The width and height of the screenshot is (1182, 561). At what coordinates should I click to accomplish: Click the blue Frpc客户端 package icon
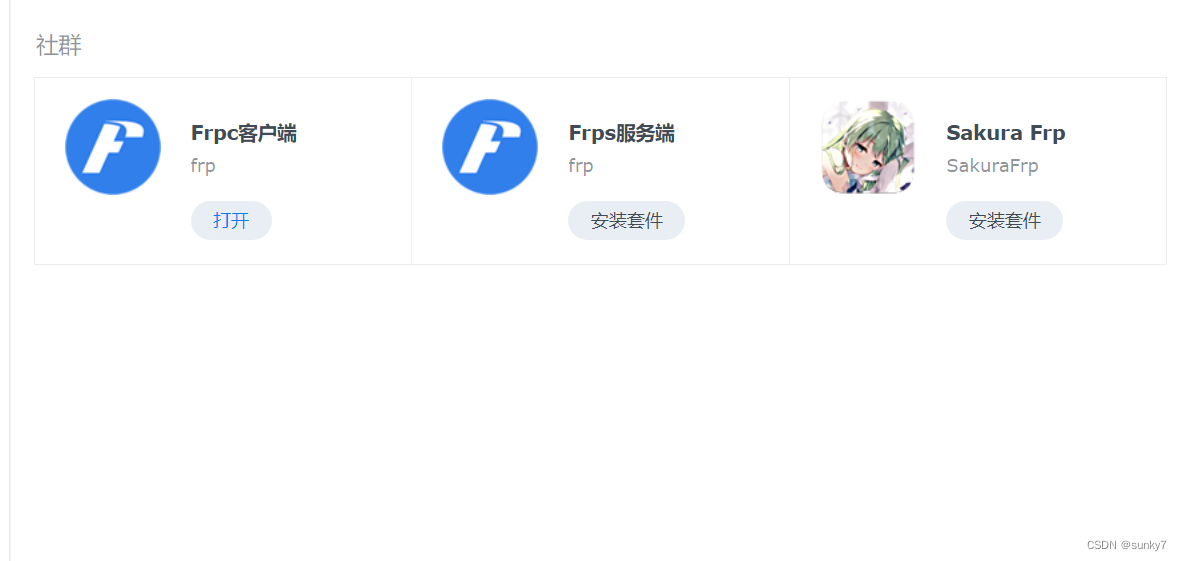click(x=113, y=147)
